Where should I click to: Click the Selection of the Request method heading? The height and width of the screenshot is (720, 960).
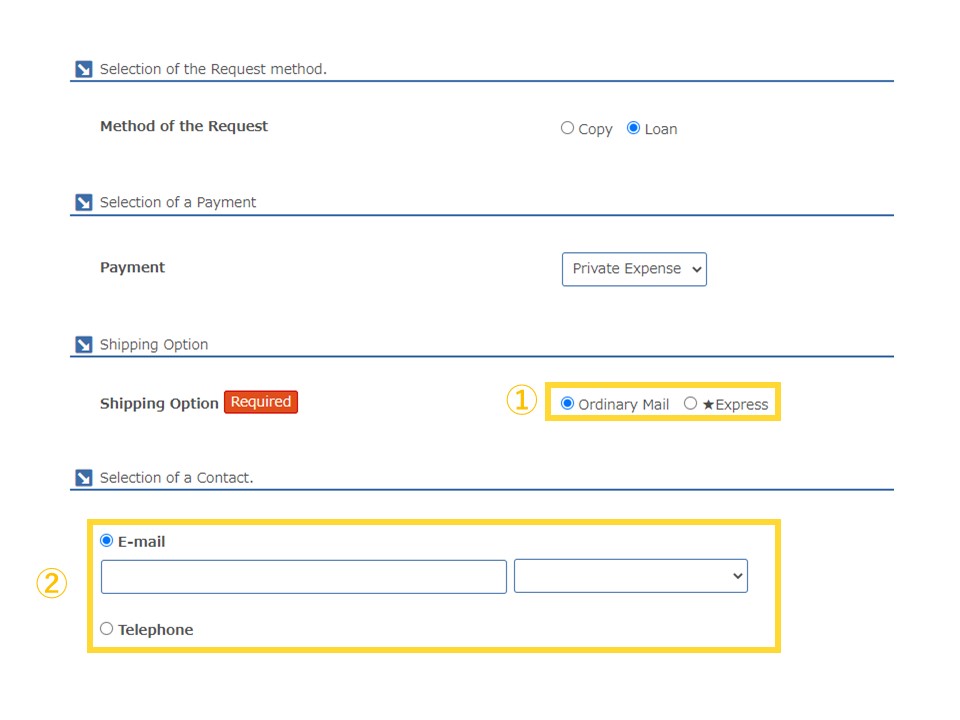[x=213, y=69]
